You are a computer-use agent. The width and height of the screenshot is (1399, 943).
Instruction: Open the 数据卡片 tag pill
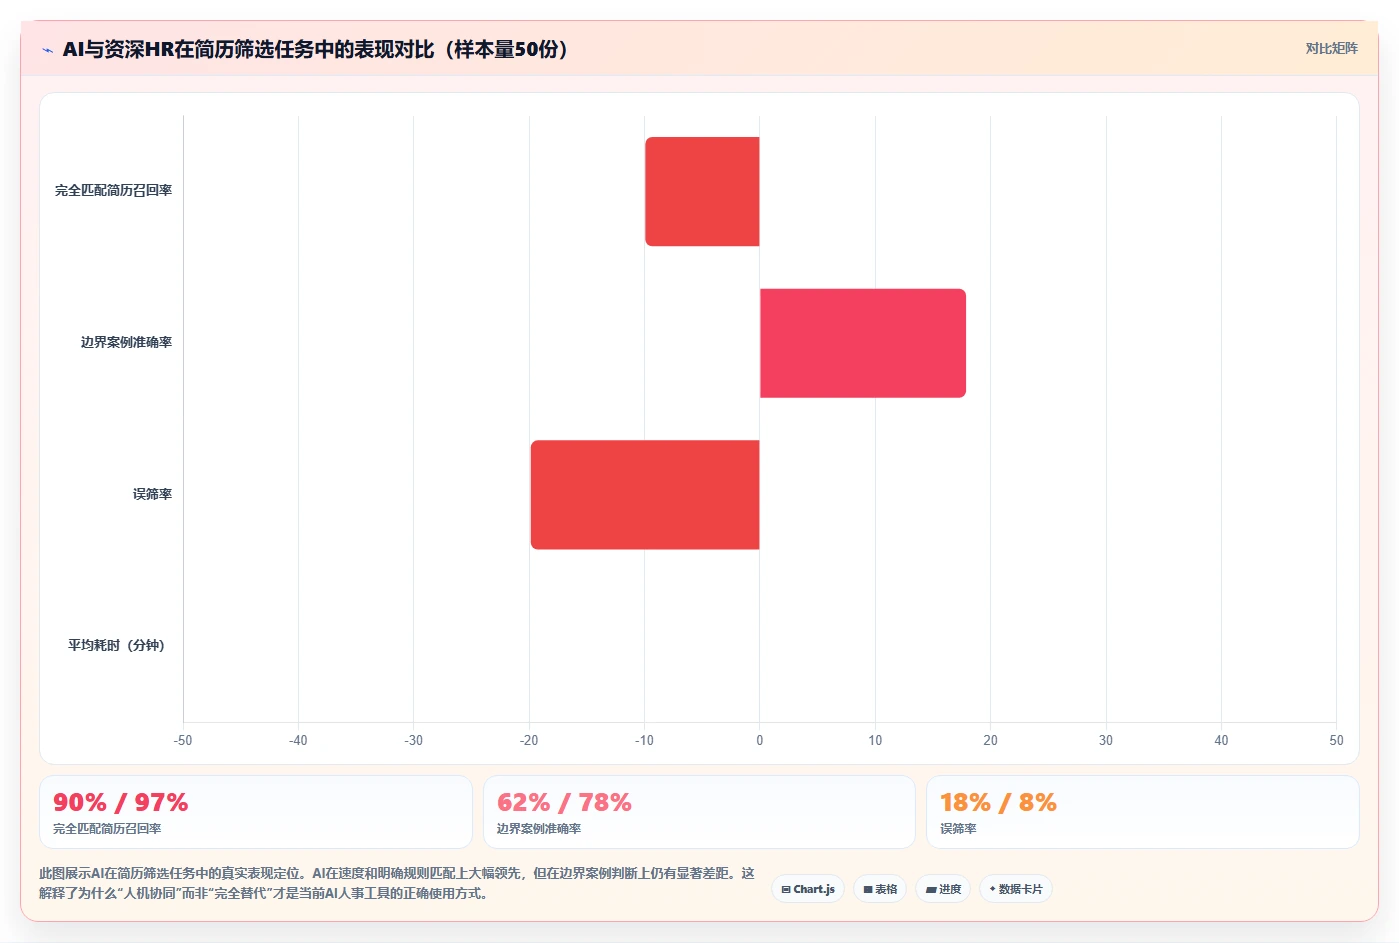[x=1016, y=889]
